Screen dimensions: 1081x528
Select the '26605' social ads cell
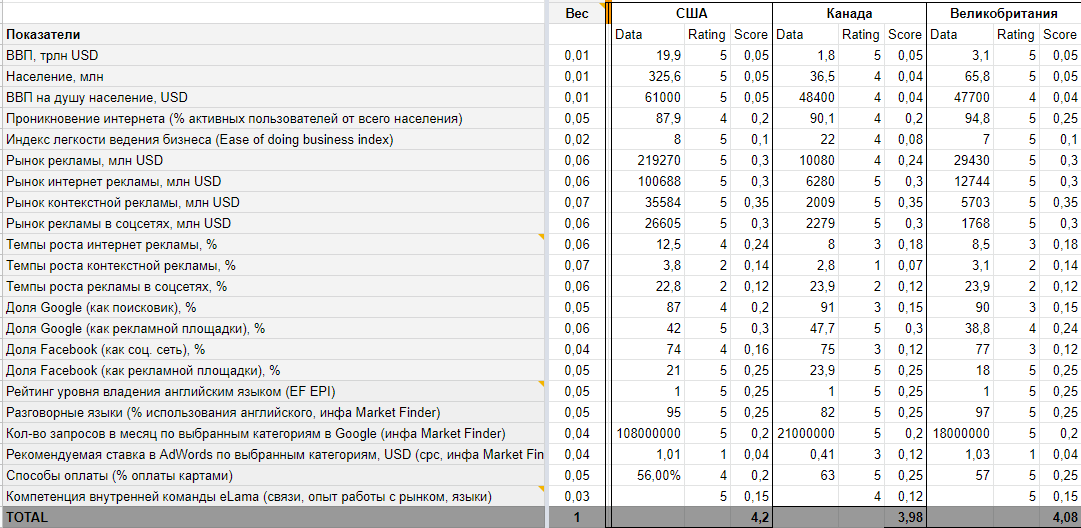pos(649,223)
